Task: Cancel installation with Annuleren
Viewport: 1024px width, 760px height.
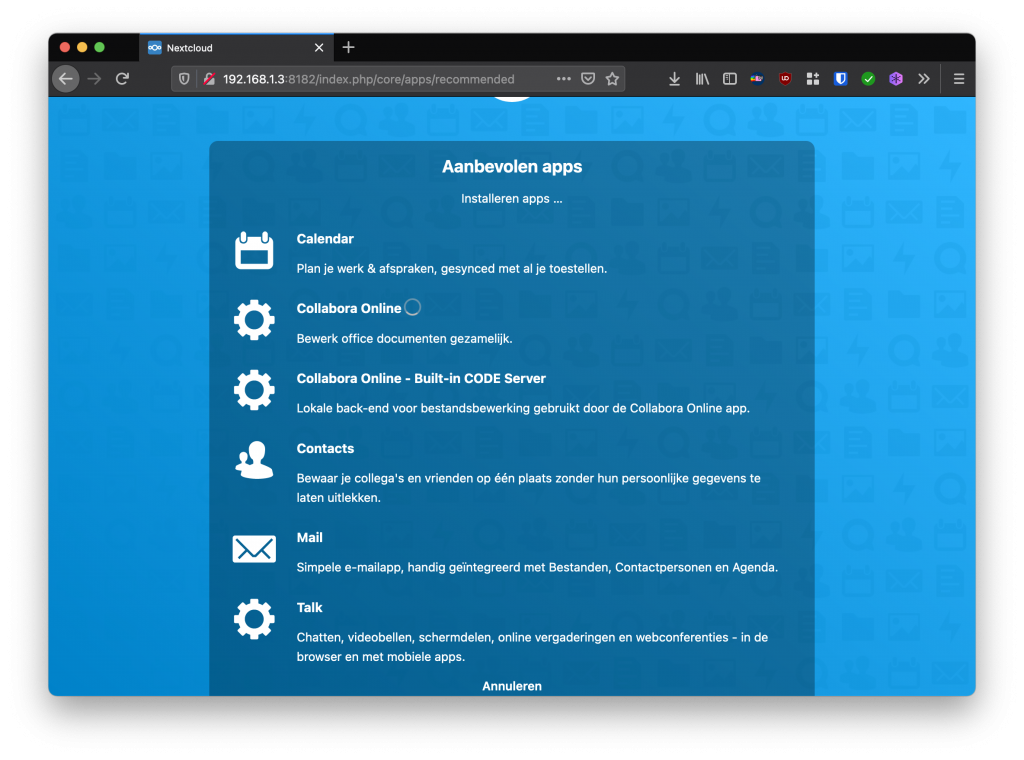Action: click(512, 686)
